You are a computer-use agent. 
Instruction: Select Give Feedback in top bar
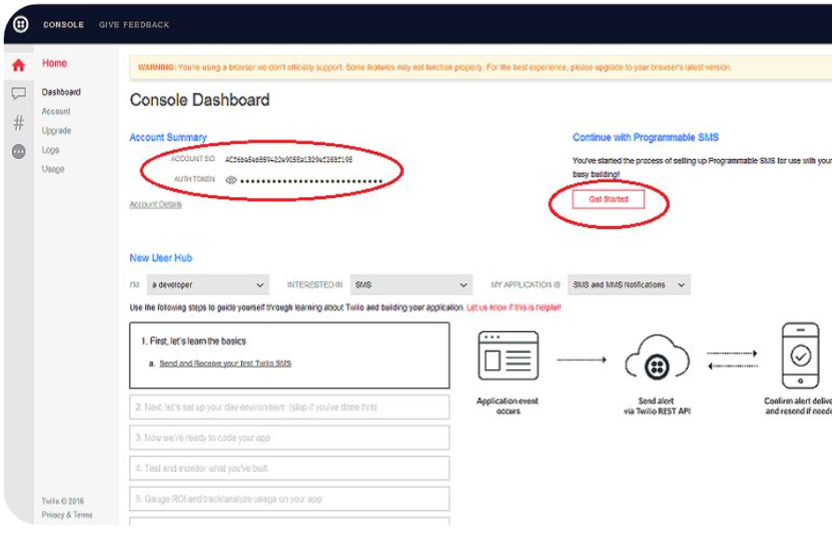point(134,25)
